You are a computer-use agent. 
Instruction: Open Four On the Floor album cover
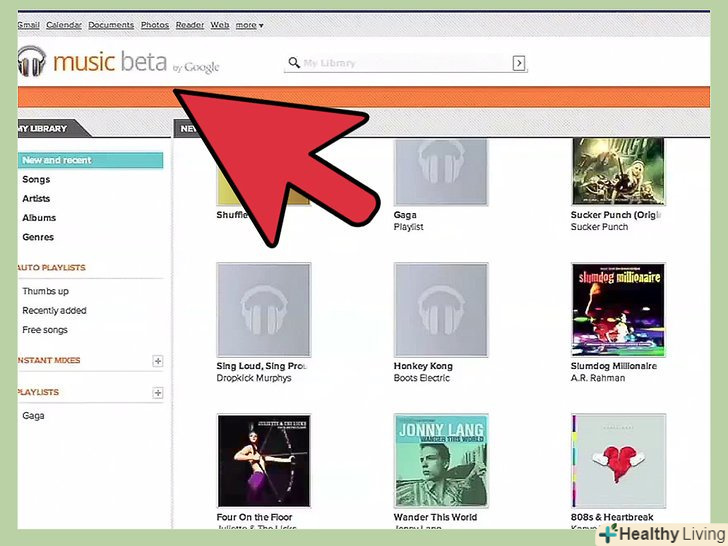click(264, 461)
